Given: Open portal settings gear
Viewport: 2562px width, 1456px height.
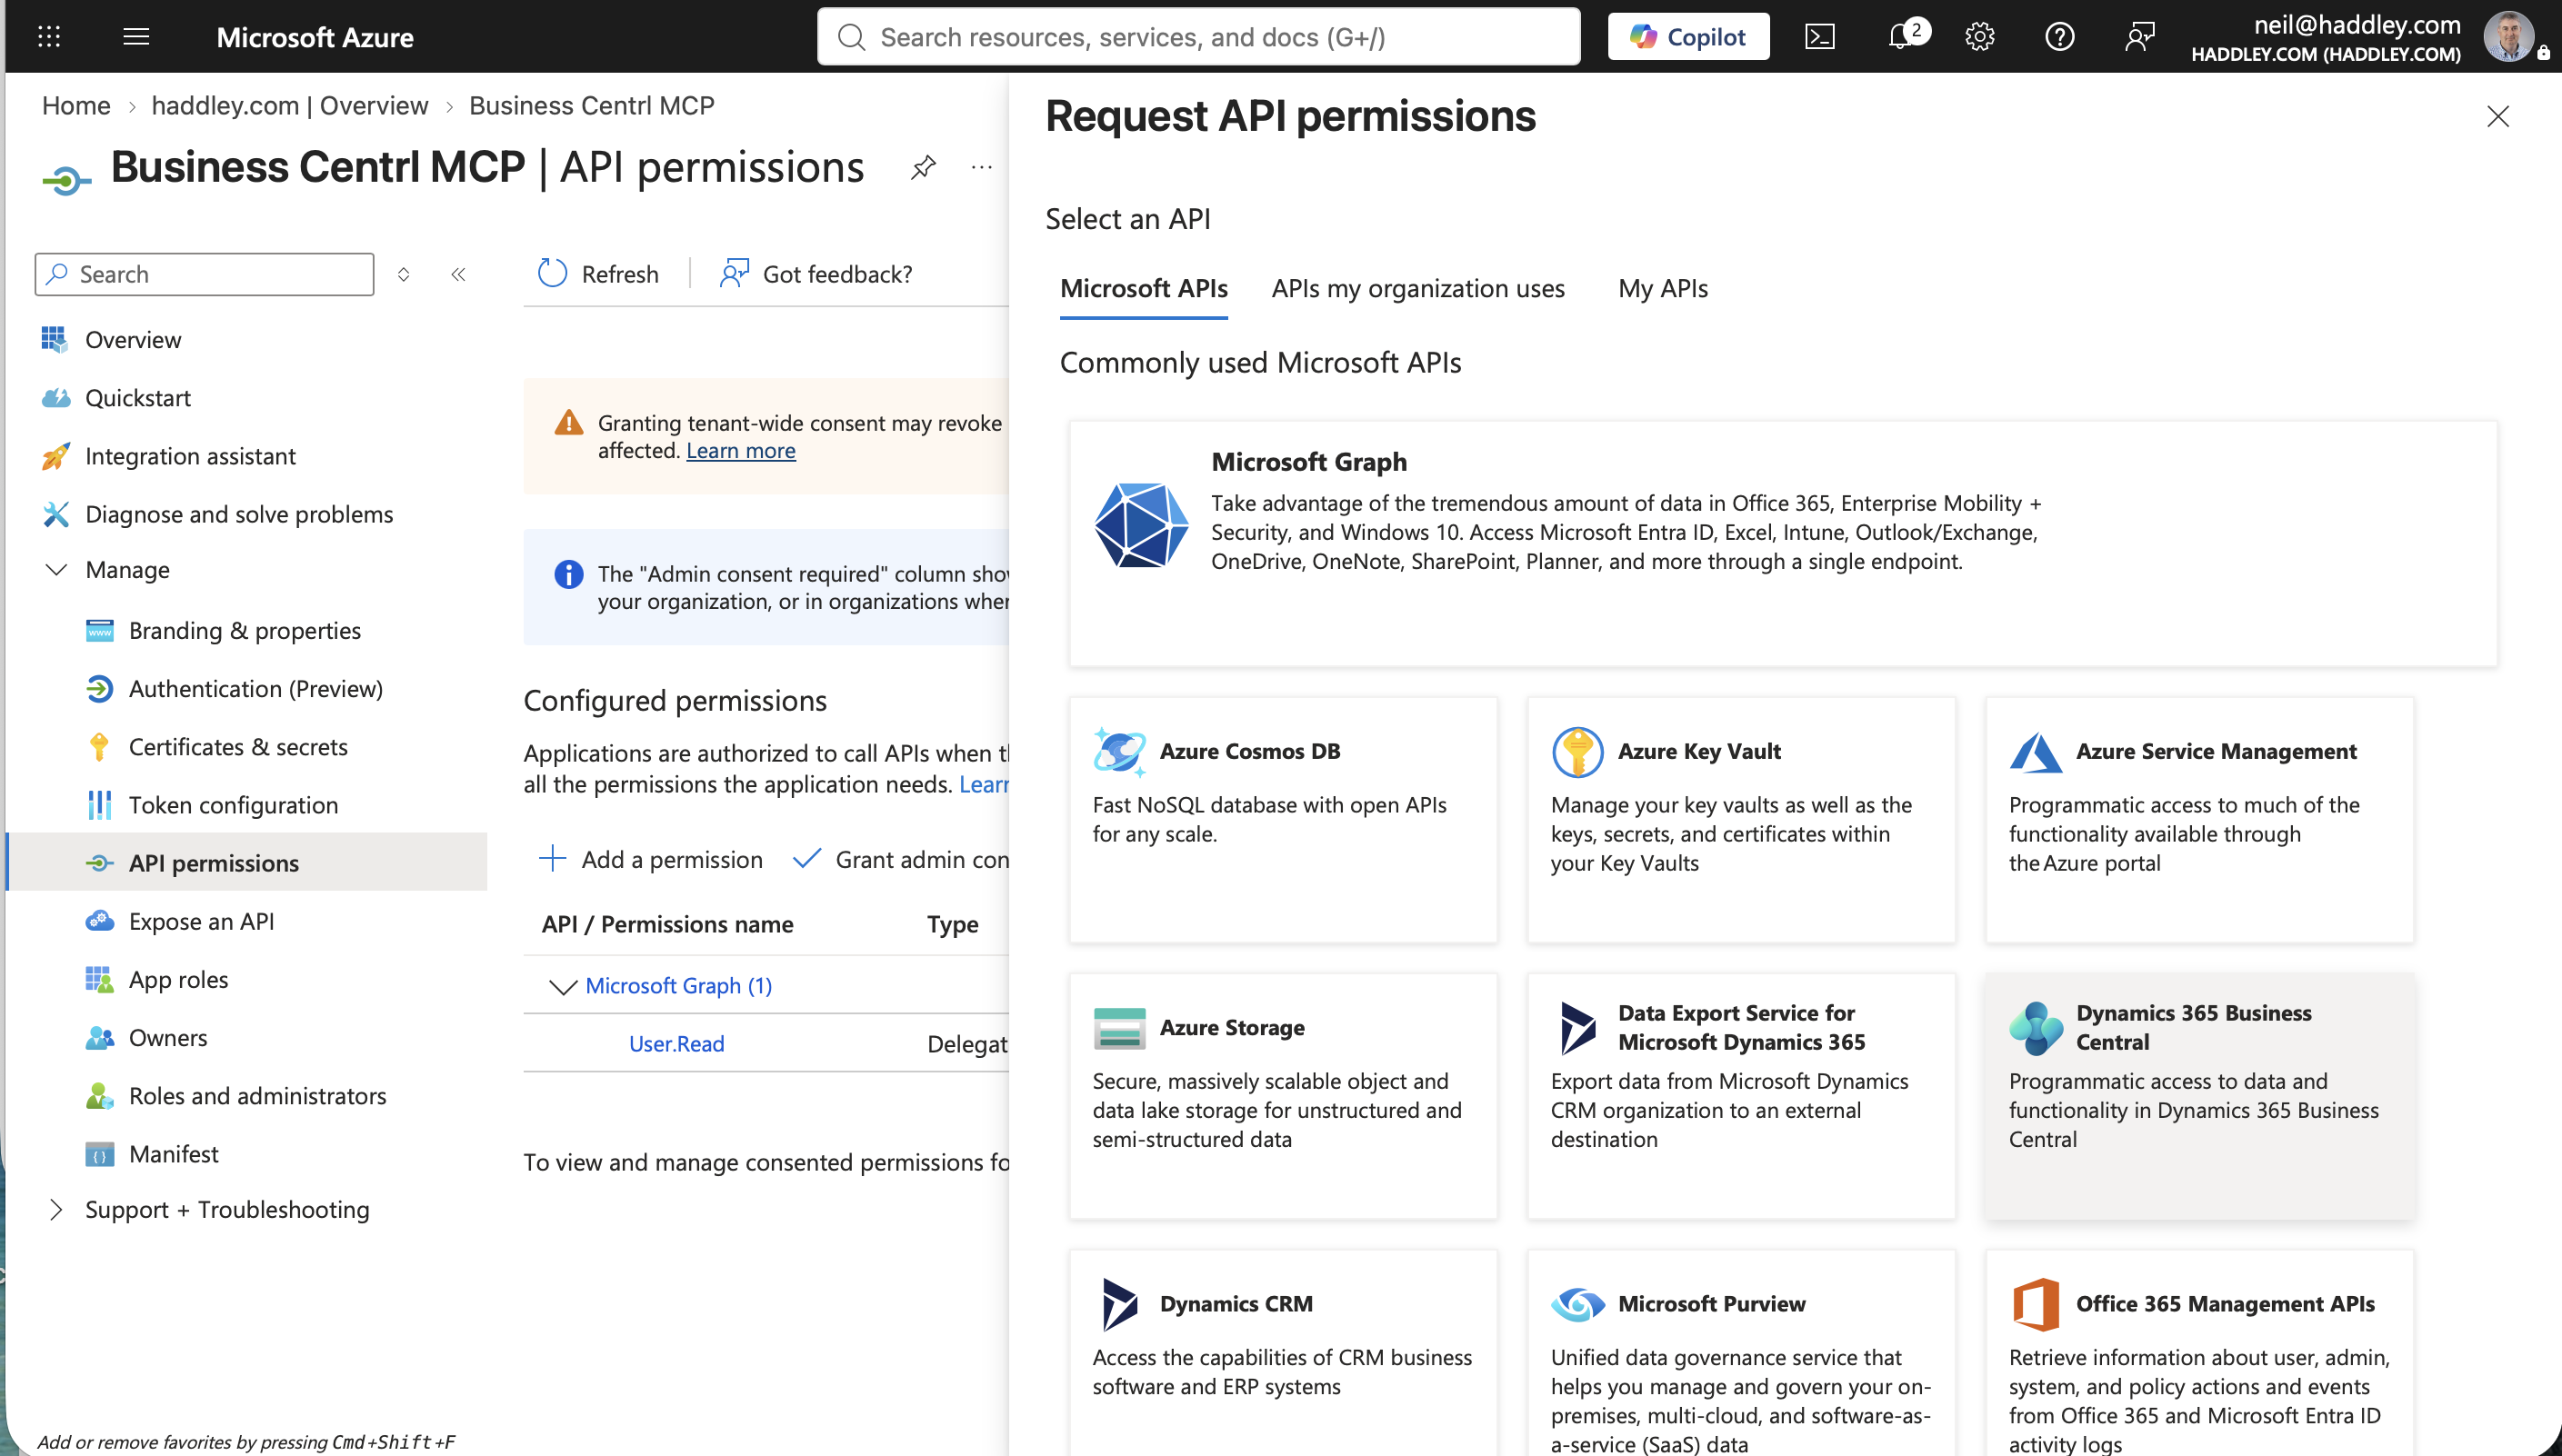Looking at the screenshot, I should click(1979, 37).
